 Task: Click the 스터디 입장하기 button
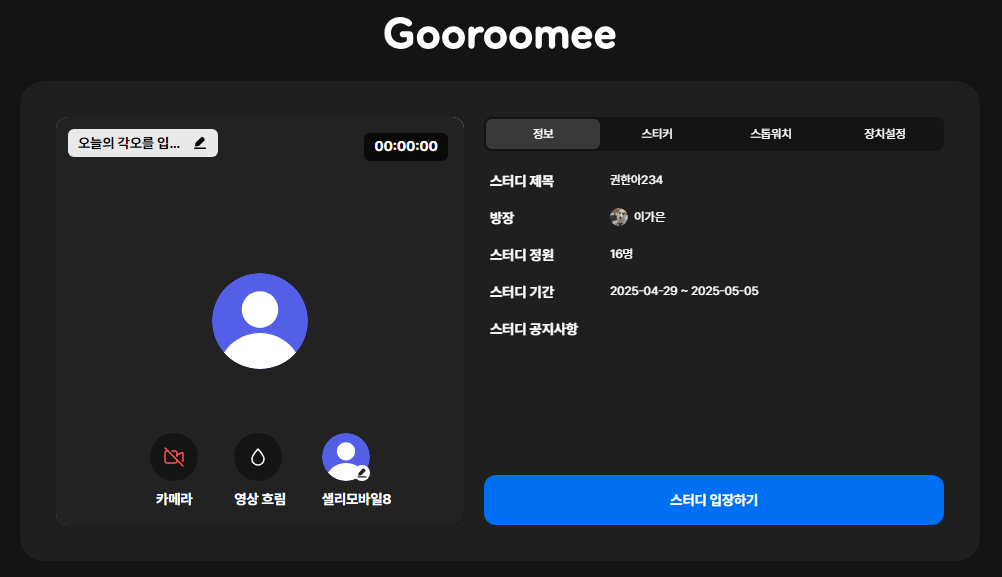click(x=714, y=500)
